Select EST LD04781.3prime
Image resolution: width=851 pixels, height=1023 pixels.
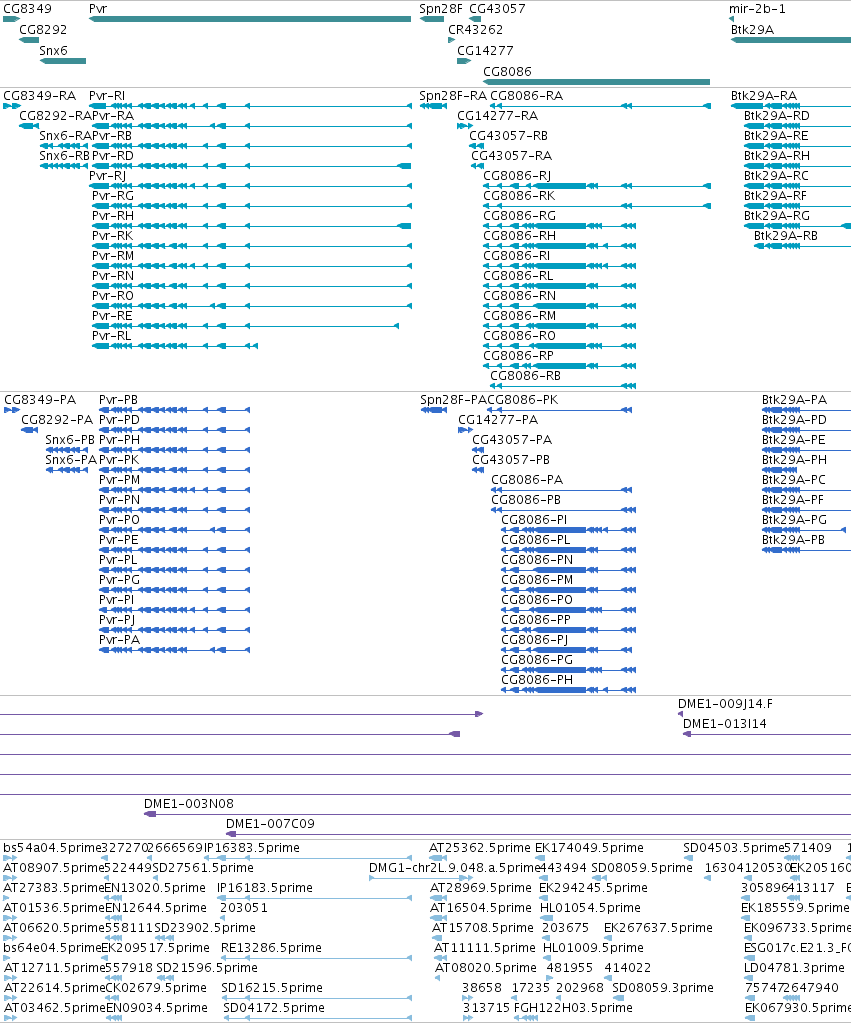[795, 968]
